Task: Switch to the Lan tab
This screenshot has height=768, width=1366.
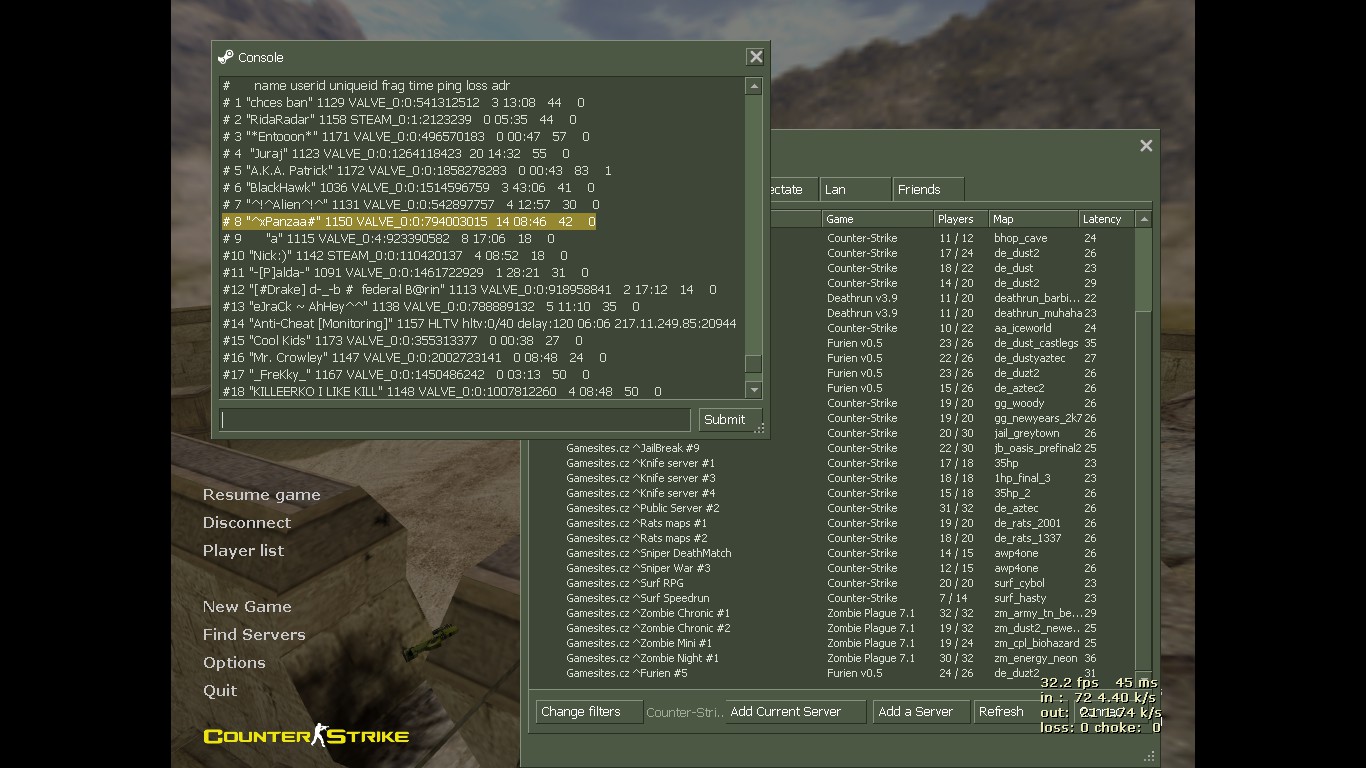Action: (854, 189)
